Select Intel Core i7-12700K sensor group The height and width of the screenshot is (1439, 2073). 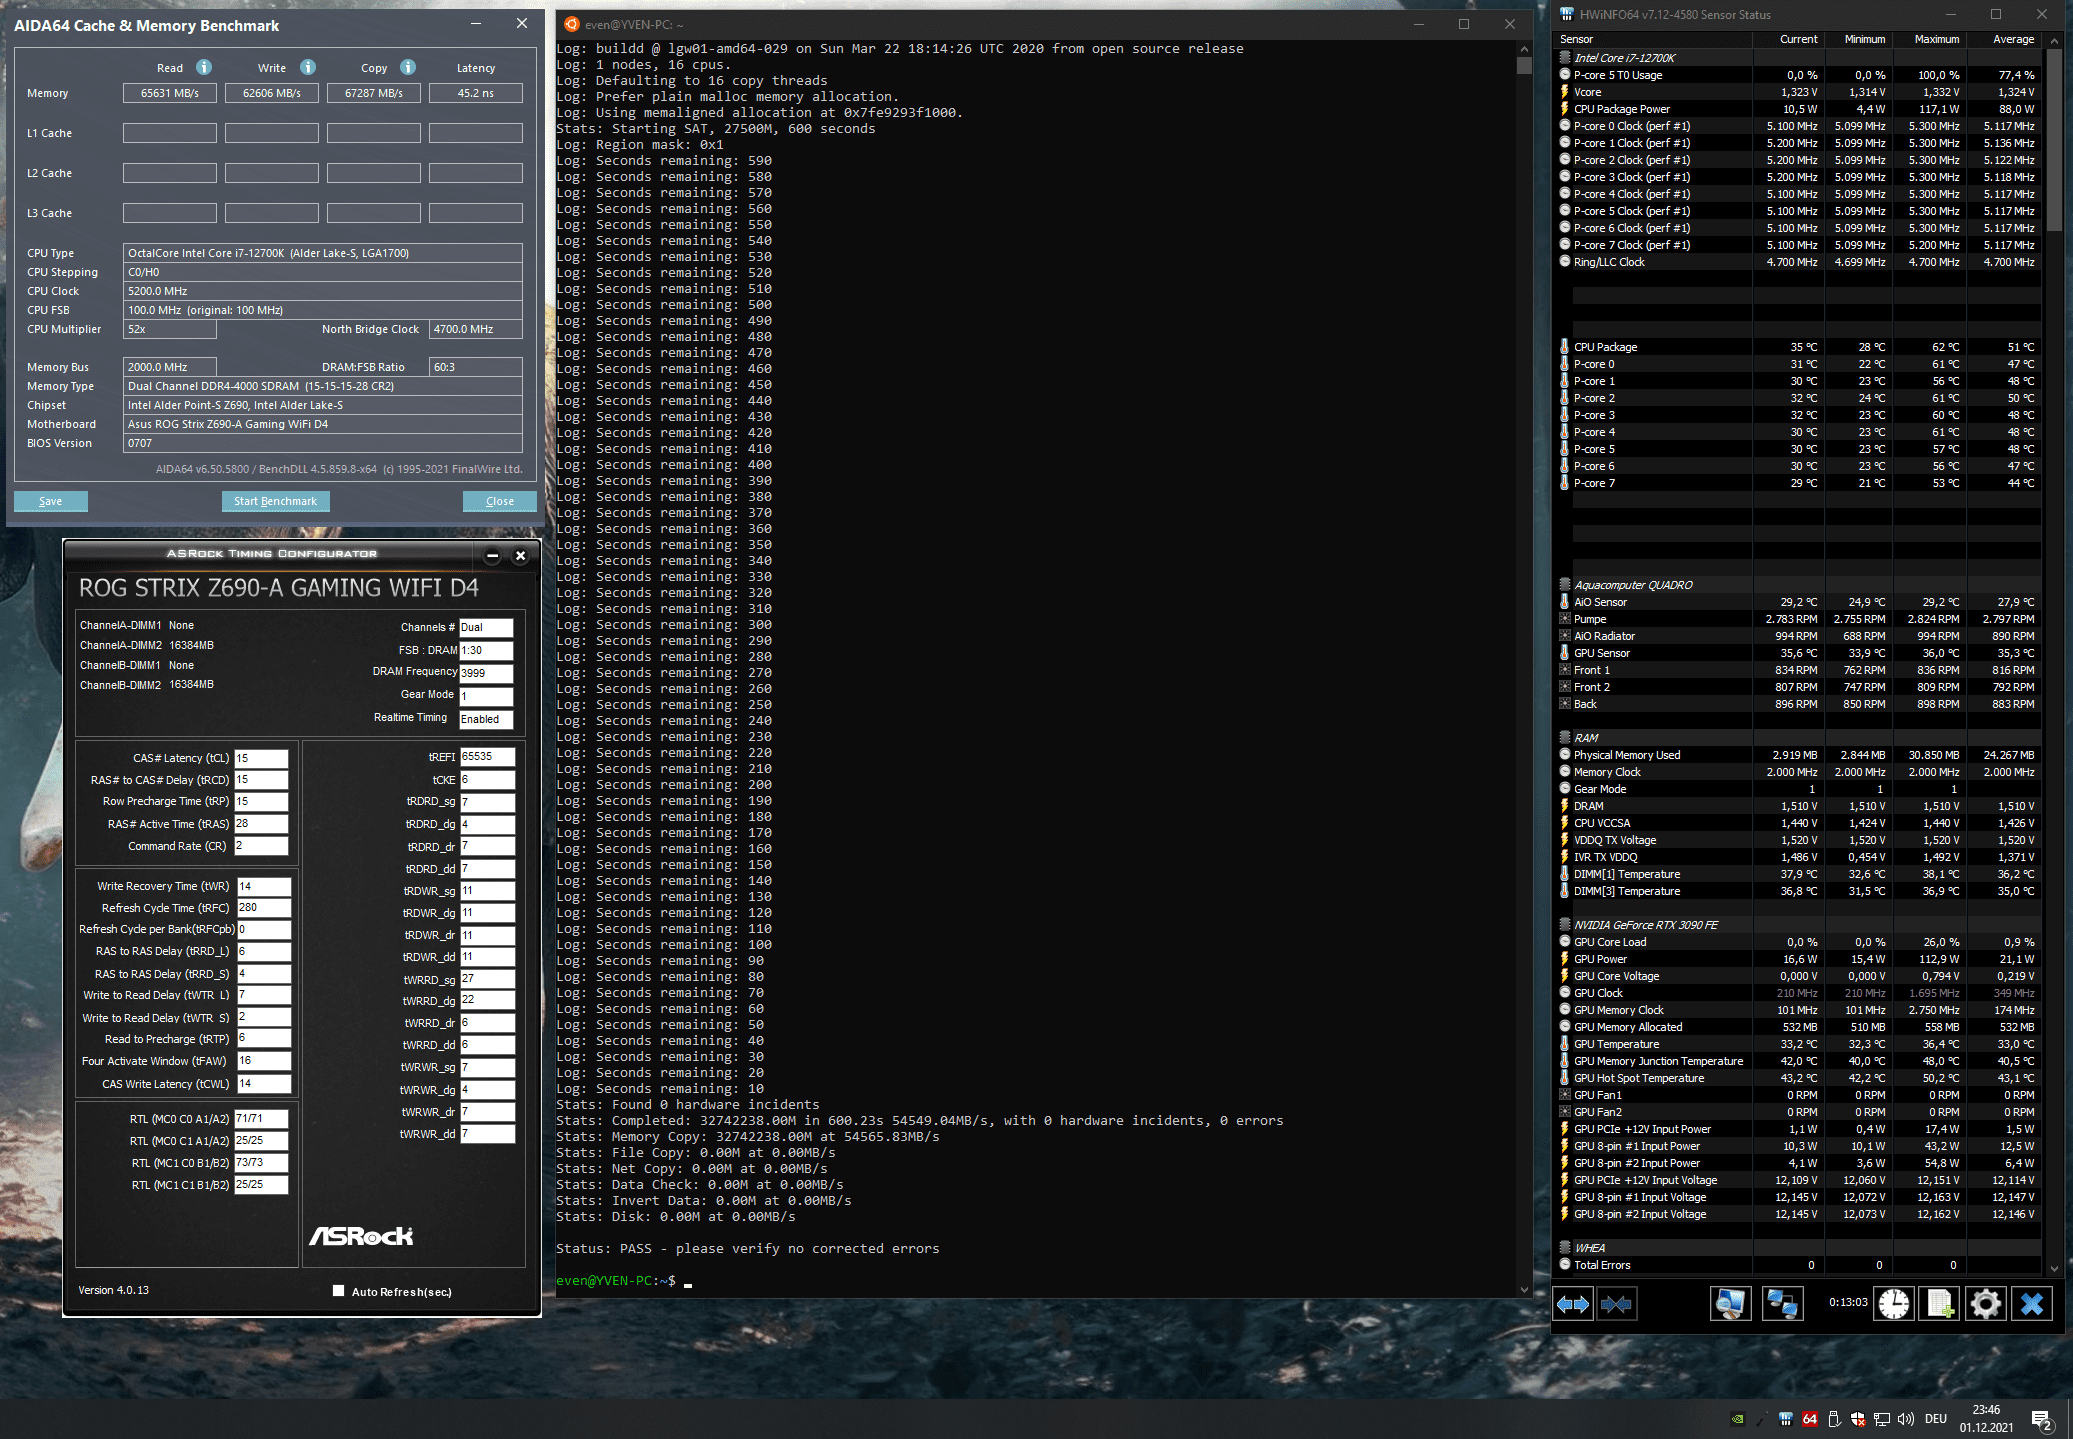[x=1624, y=58]
